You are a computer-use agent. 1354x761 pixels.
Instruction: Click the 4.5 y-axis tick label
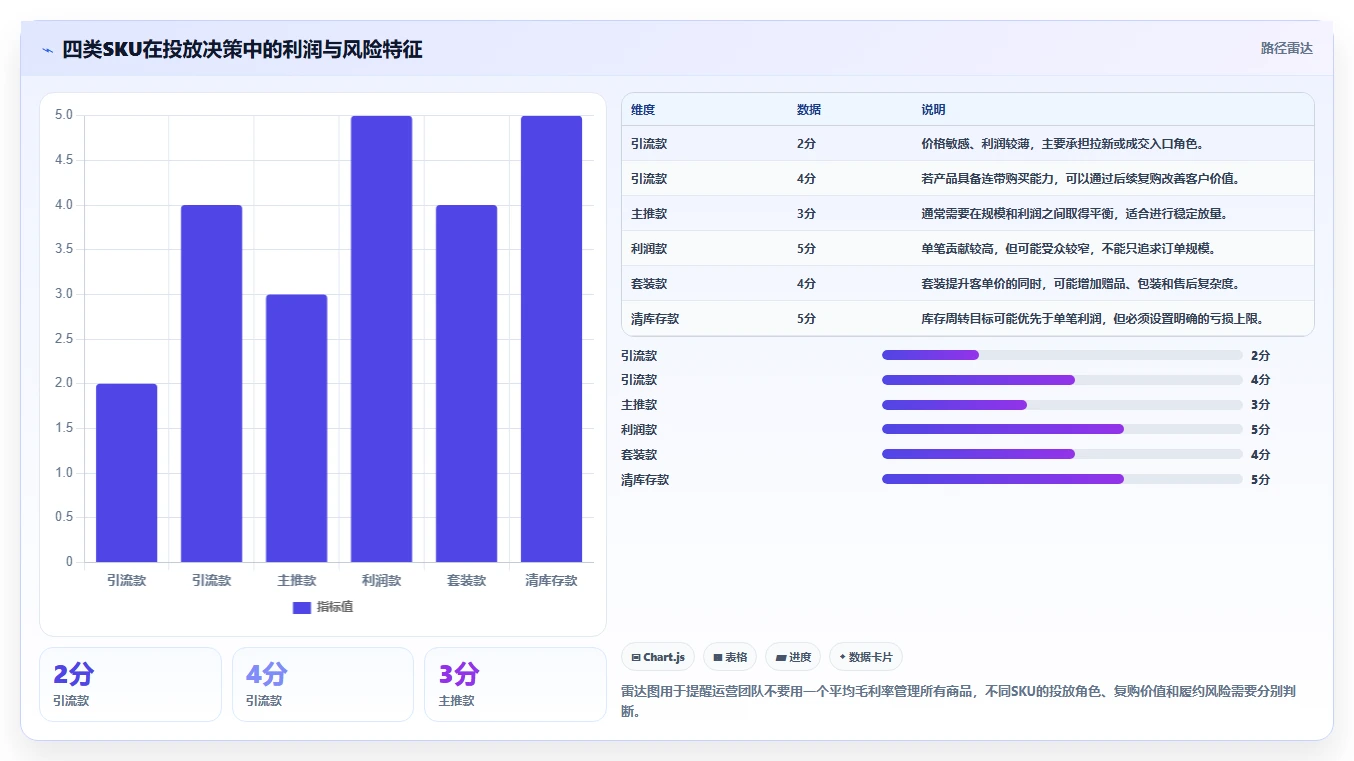coord(64,160)
